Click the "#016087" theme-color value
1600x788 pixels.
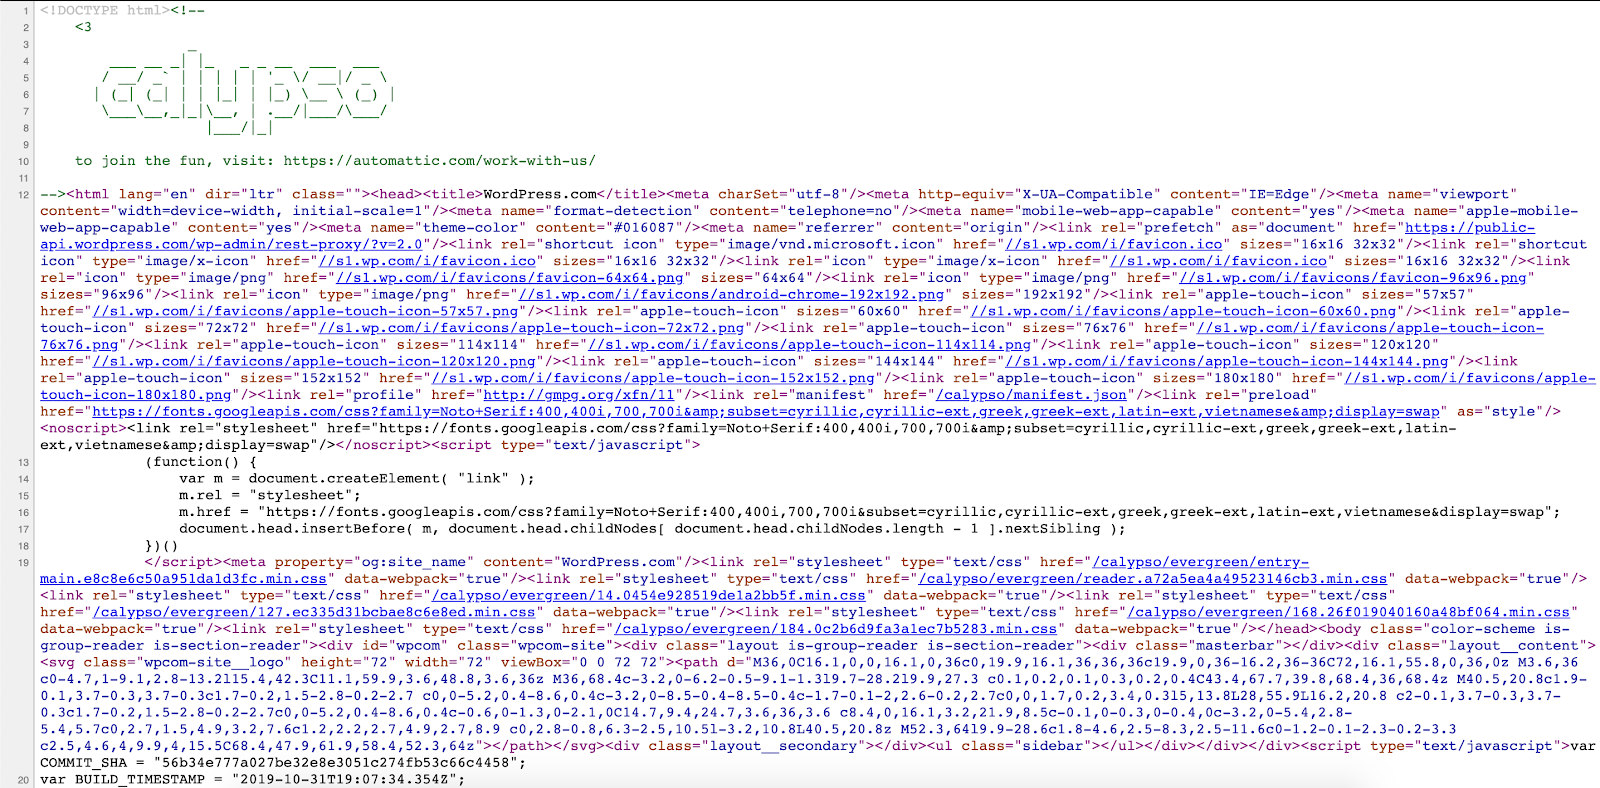tap(644, 228)
